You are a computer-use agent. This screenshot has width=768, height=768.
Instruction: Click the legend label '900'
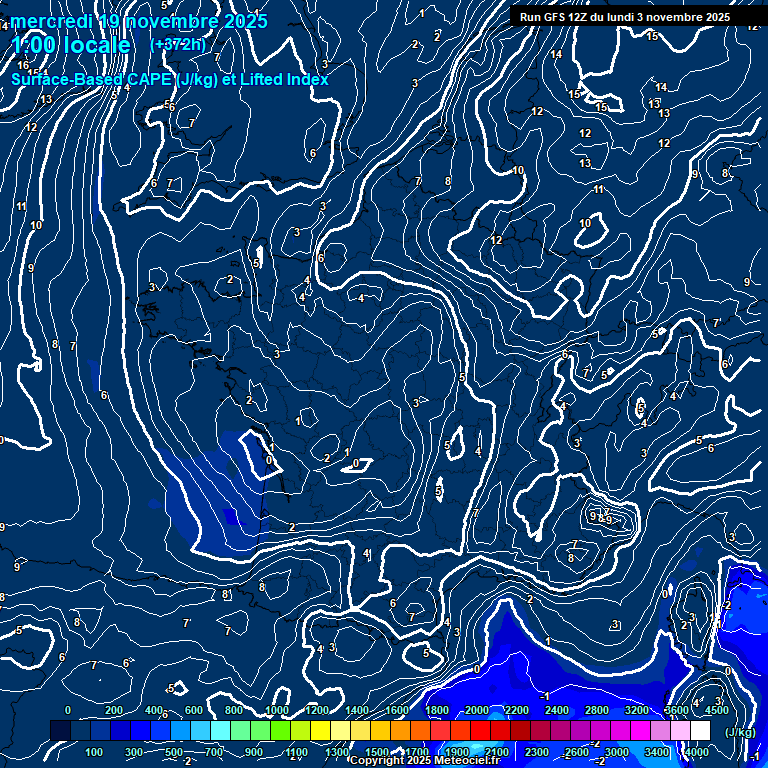tap(254, 752)
